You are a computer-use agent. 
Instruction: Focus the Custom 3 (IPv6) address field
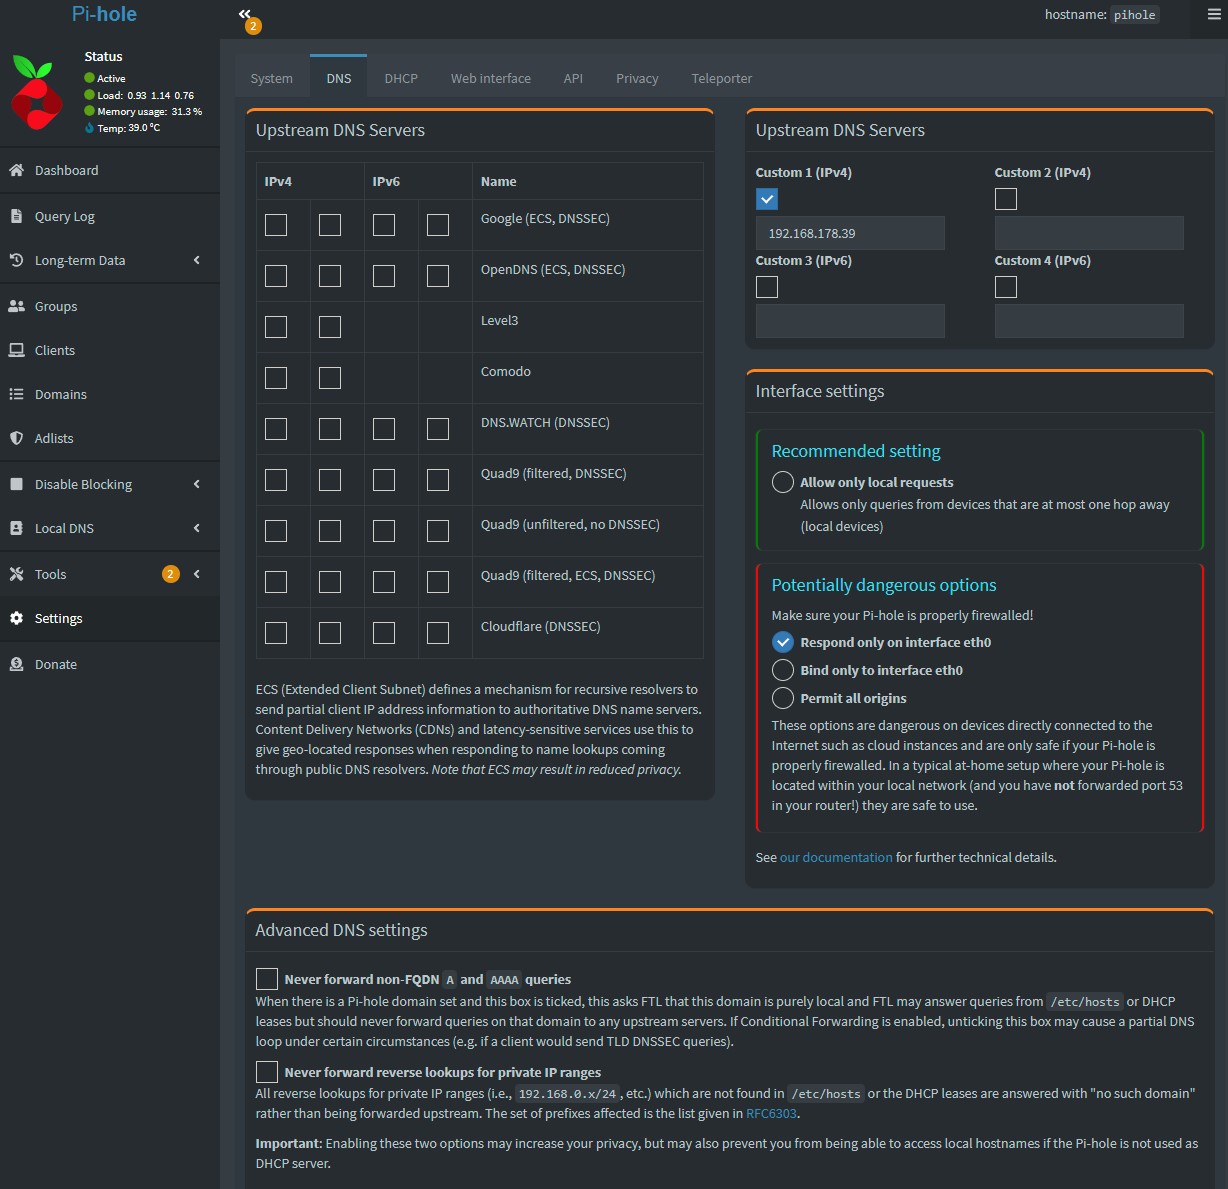click(850, 321)
